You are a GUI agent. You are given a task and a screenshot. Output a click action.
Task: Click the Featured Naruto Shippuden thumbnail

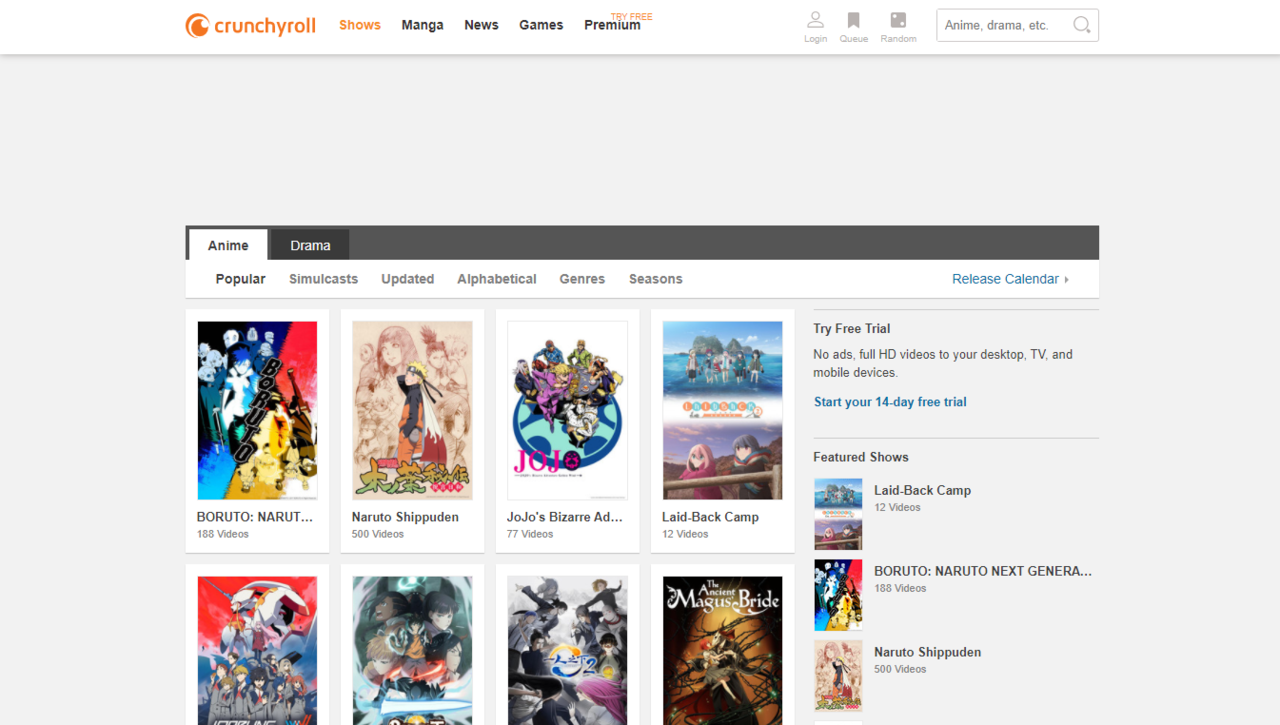[838, 676]
